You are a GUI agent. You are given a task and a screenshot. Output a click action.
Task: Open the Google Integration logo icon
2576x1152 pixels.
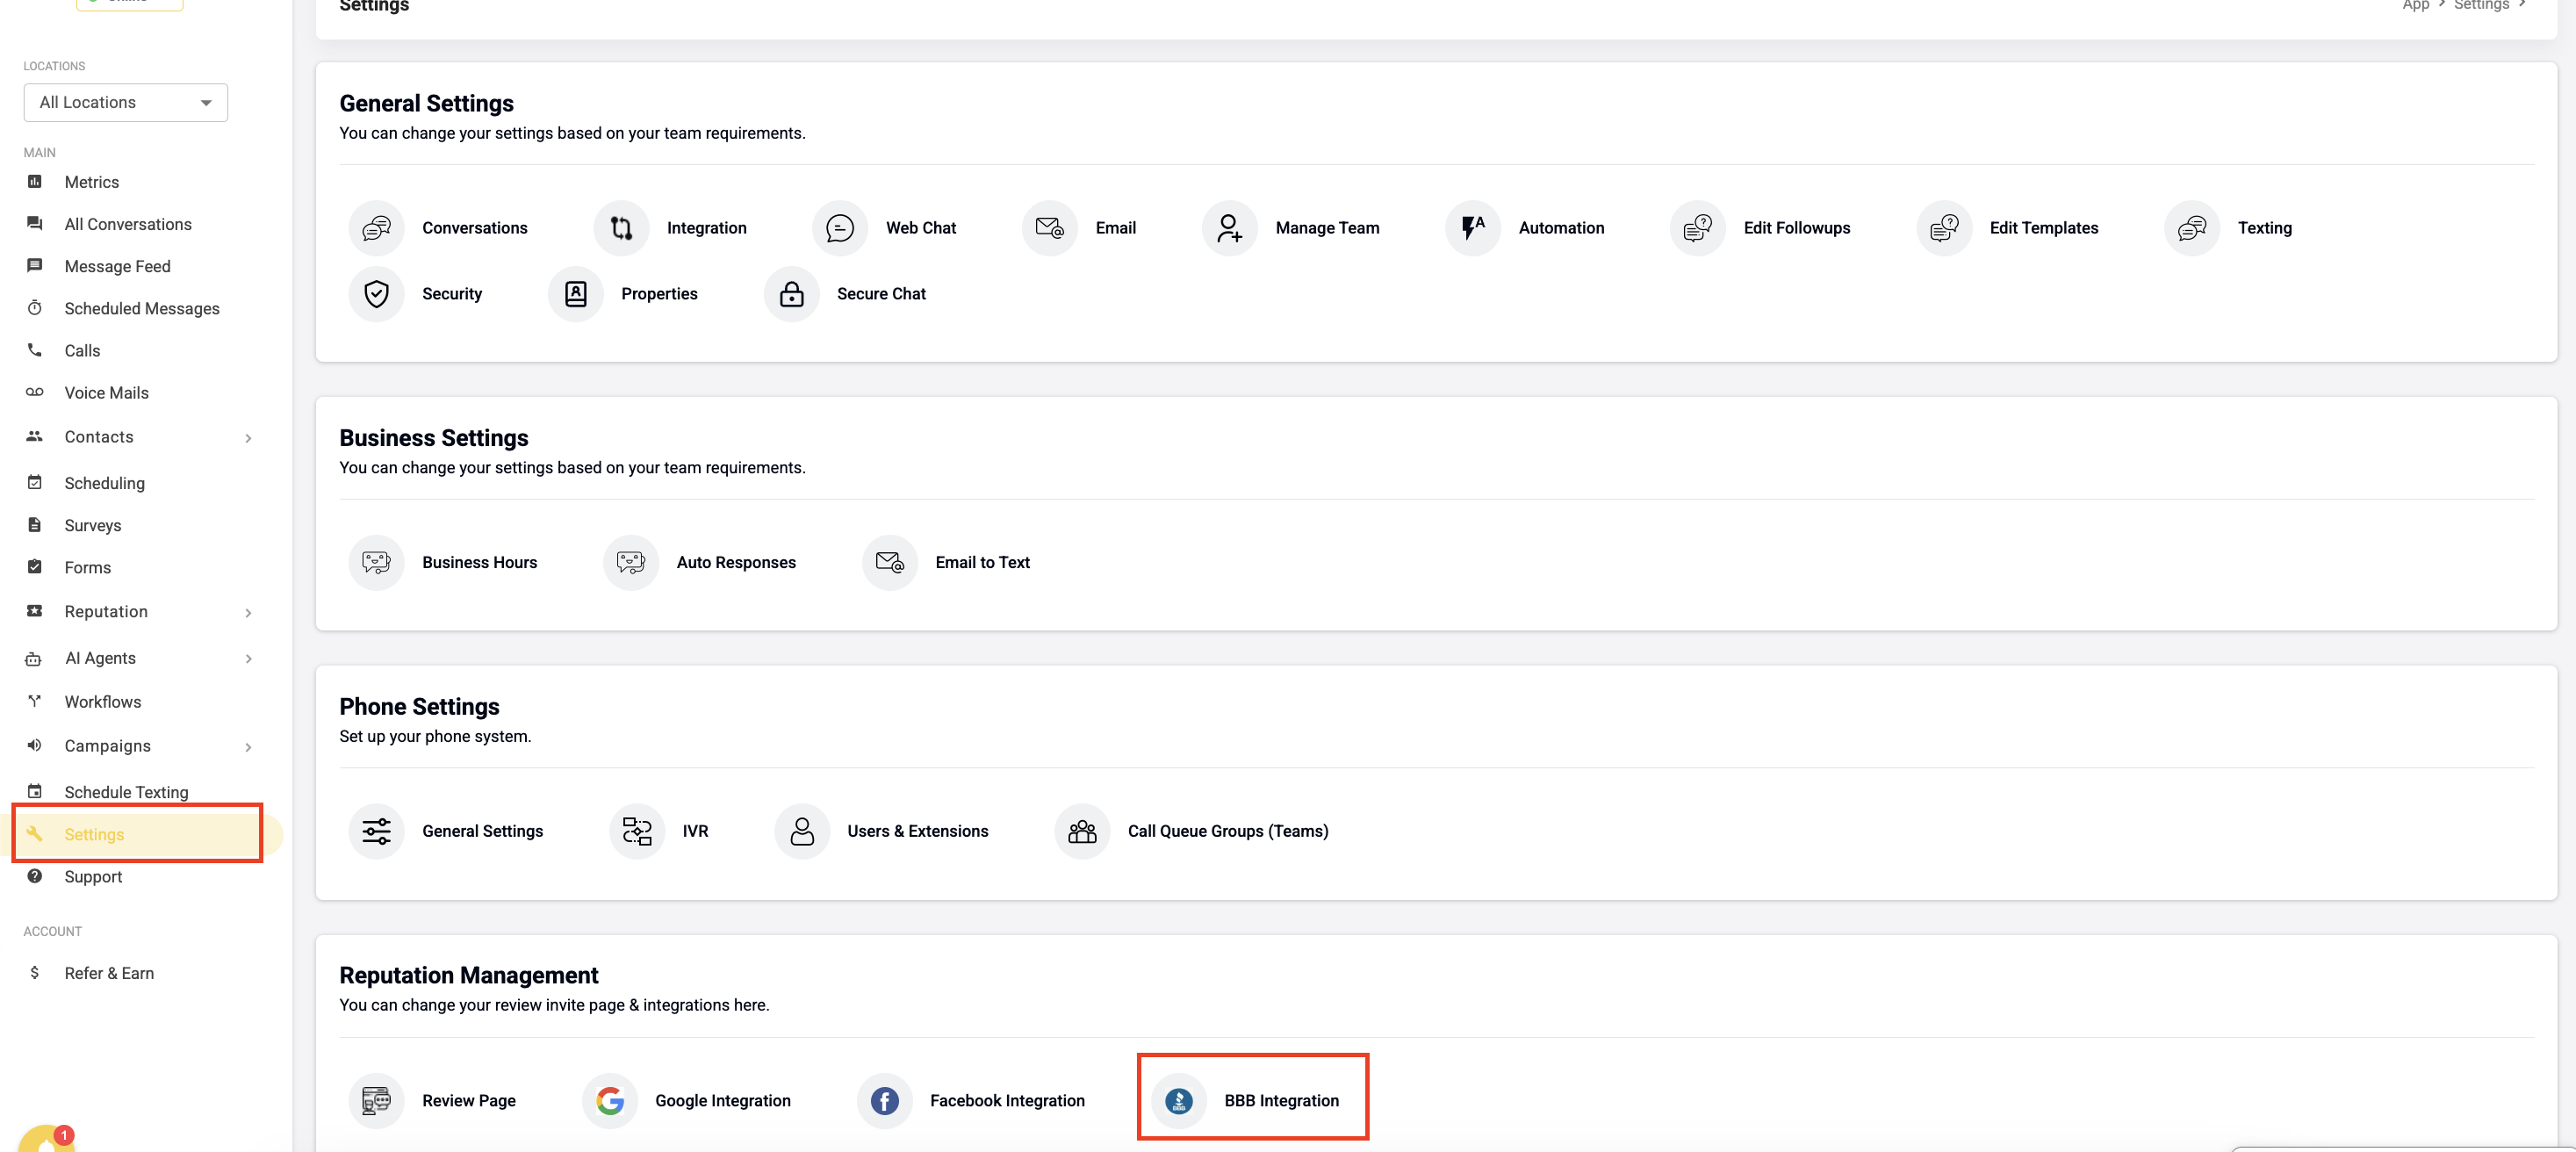tap(609, 1101)
